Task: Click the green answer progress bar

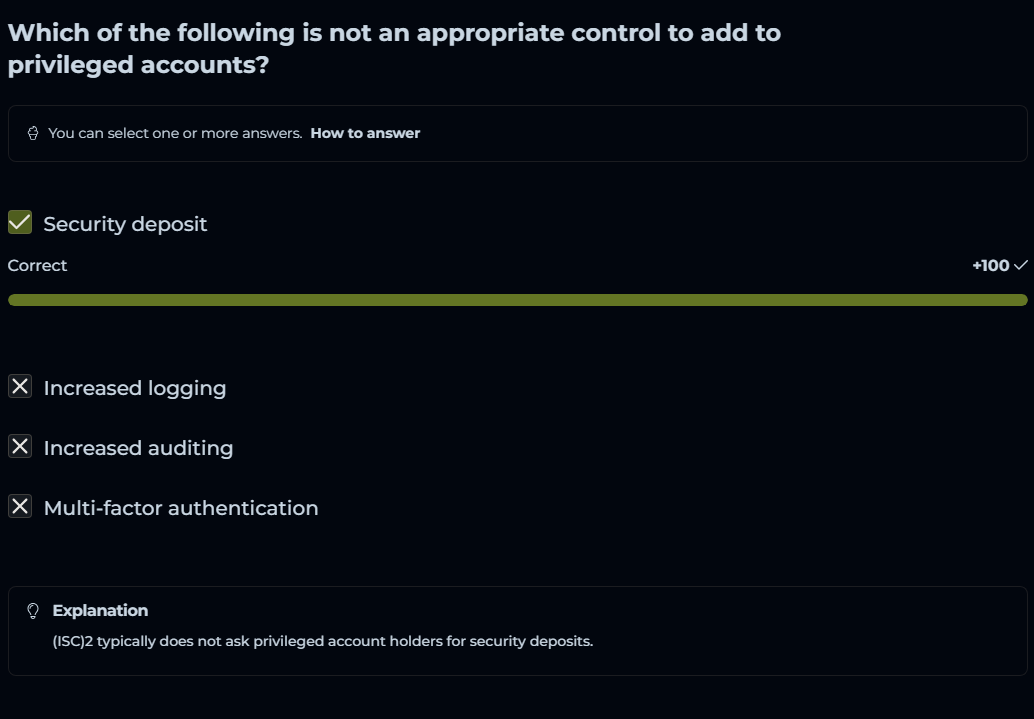Action: 517,300
